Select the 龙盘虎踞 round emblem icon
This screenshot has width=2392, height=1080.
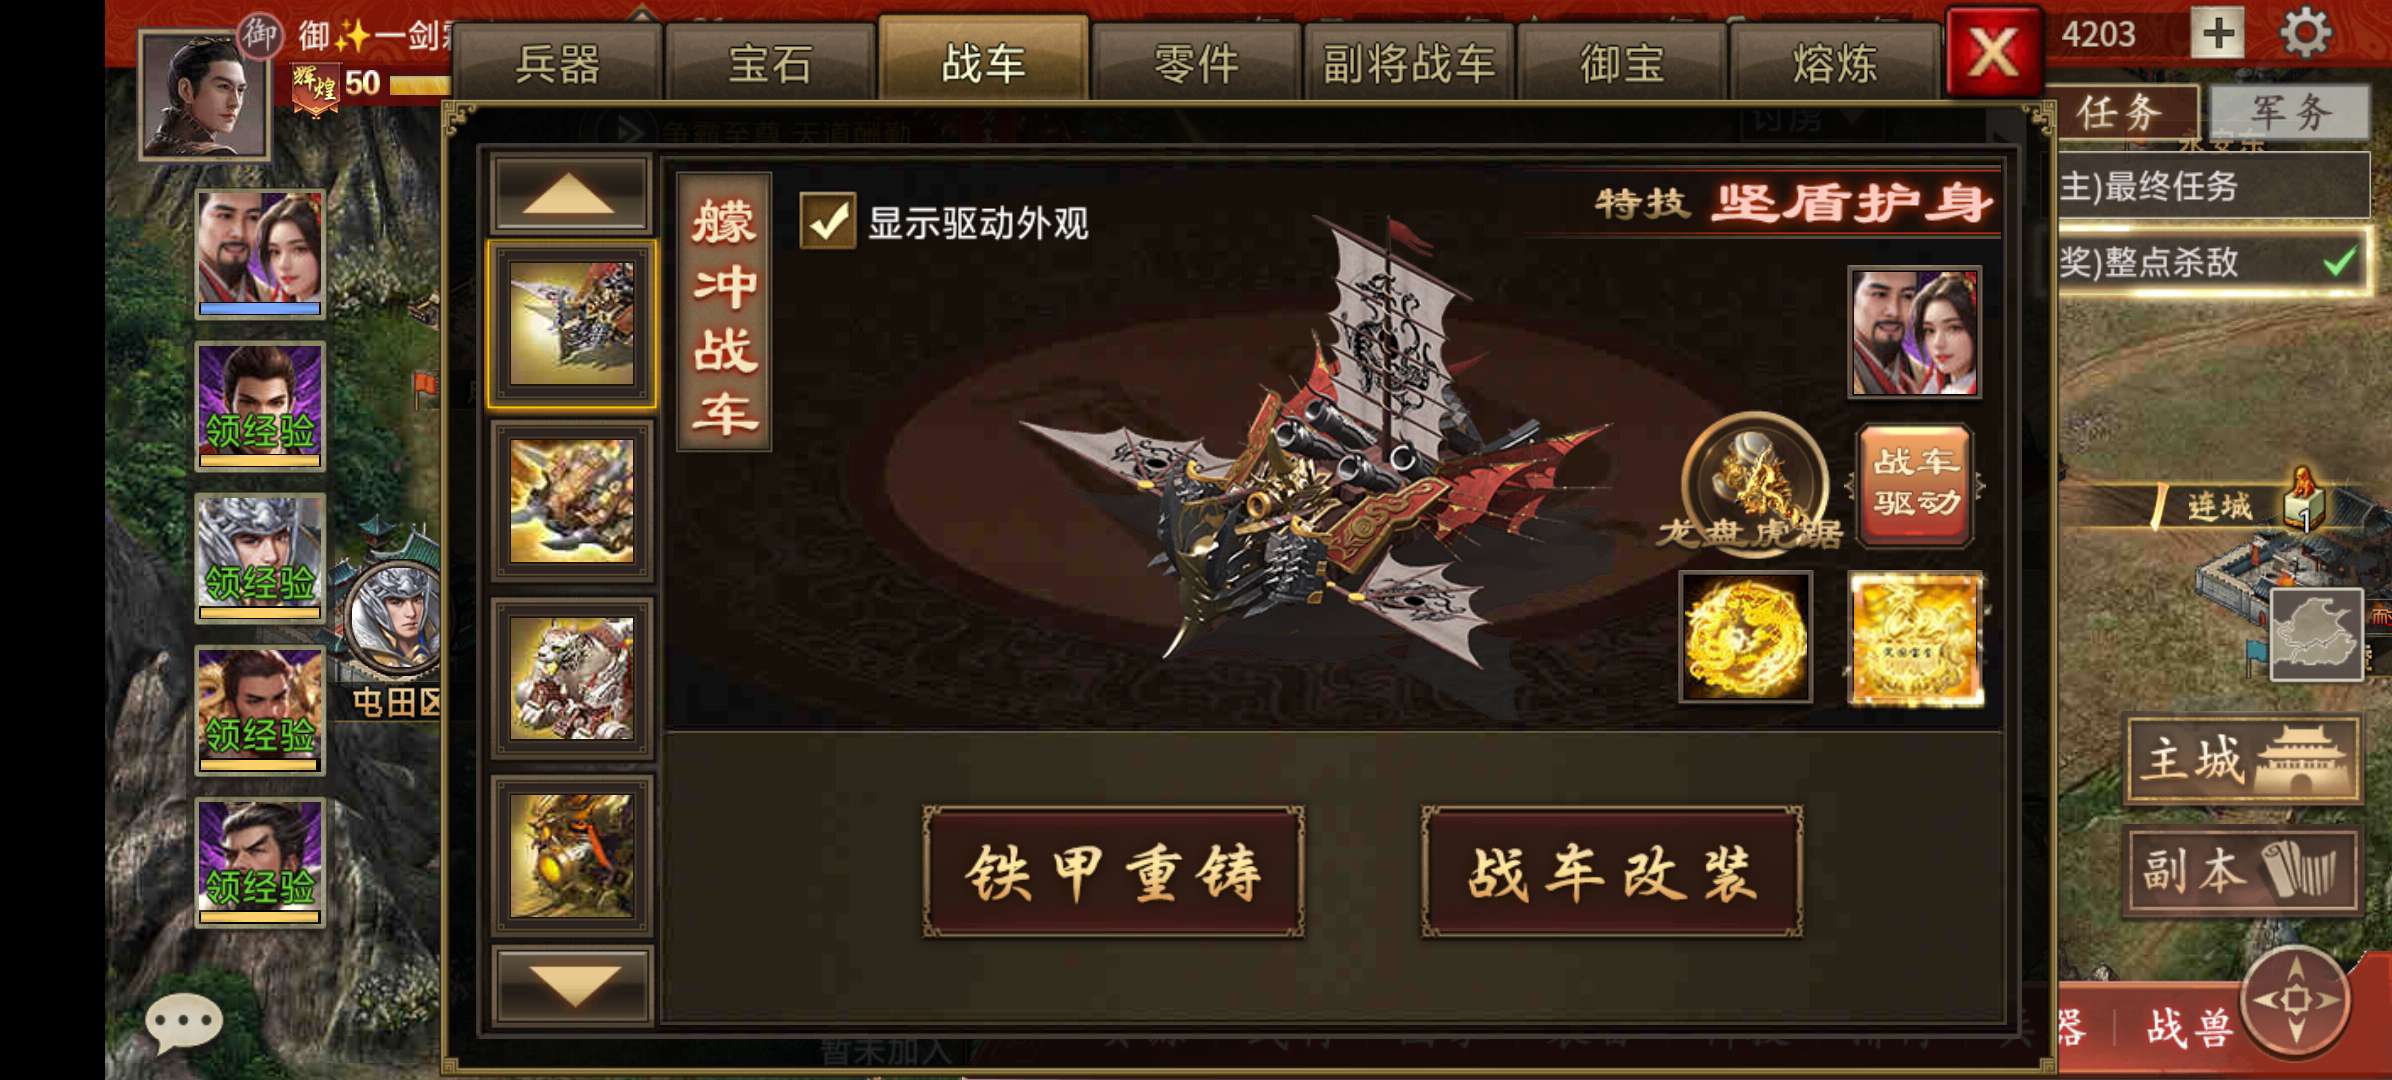(x=1754, y=482)
